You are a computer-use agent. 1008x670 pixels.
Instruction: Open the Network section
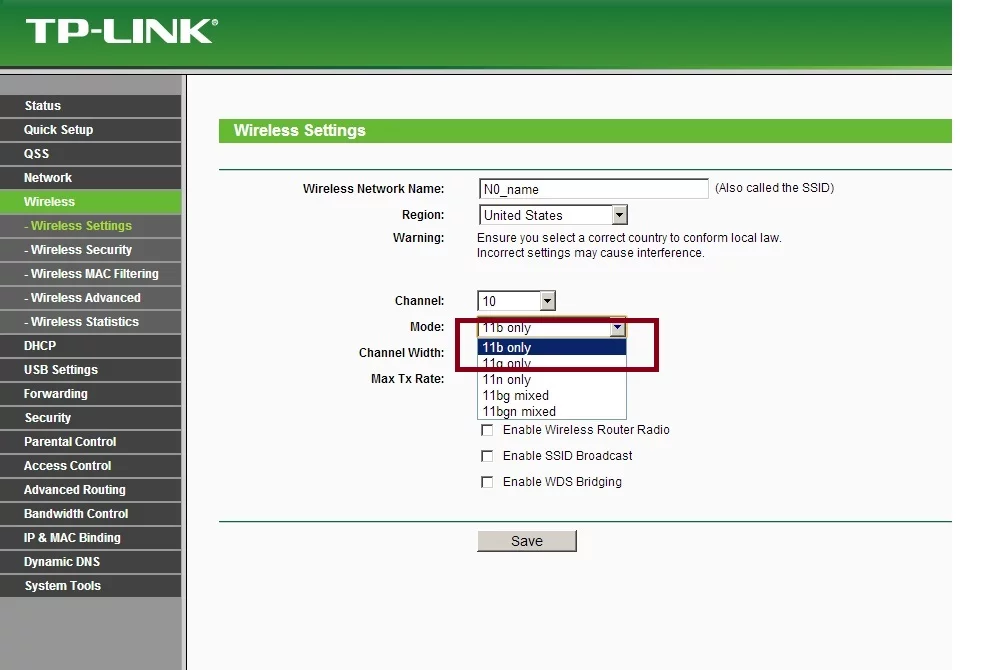tap(91, 177)
